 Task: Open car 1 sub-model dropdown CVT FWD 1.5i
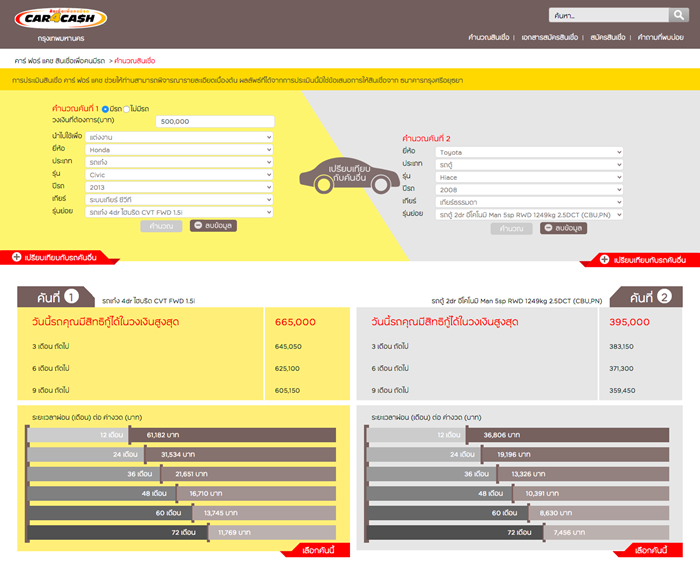179,212
